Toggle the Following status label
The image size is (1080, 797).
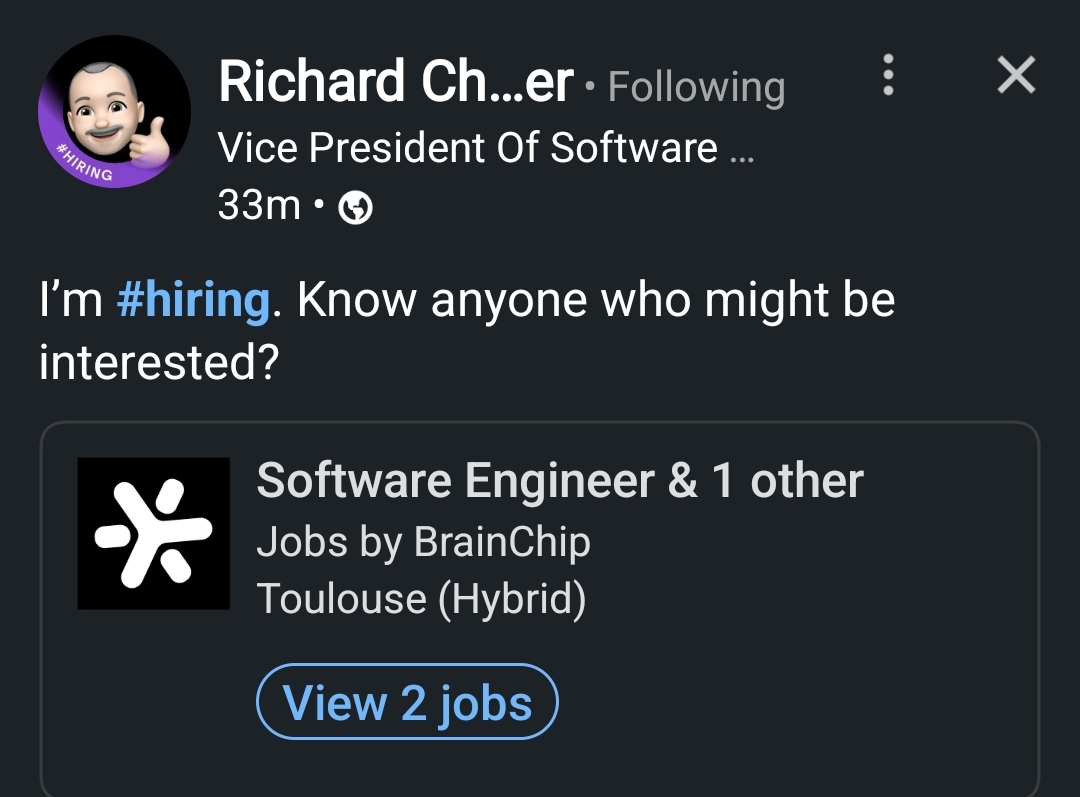click(x=696, y=86)
